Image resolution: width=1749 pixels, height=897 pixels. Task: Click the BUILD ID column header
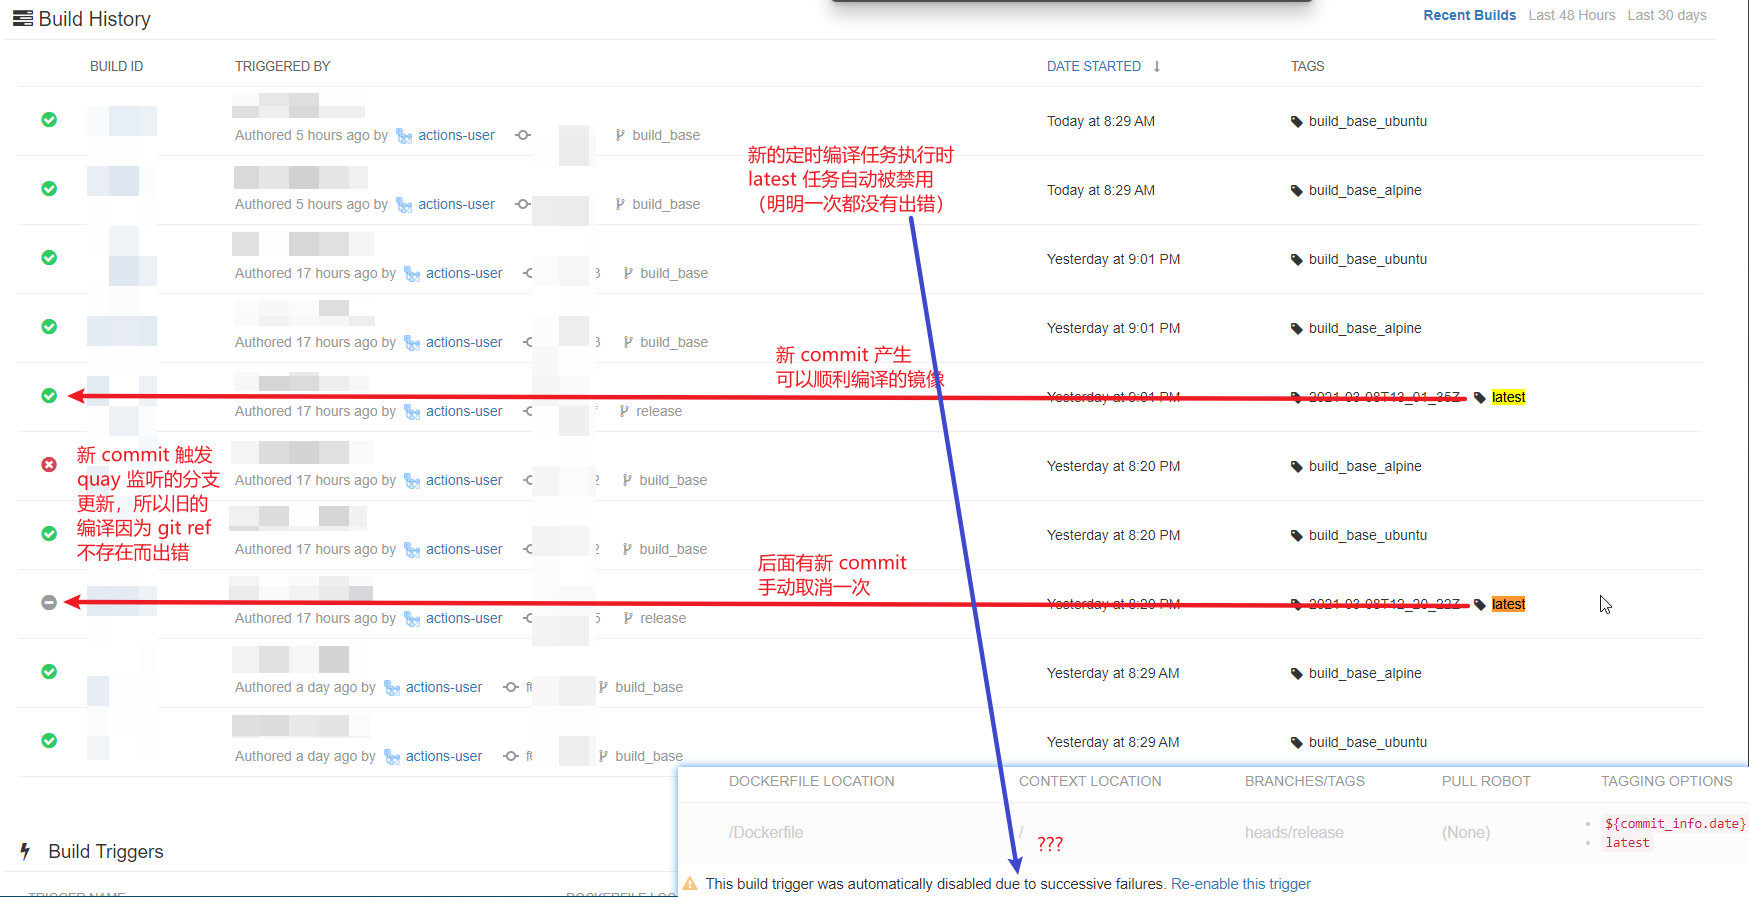point(116,66)
